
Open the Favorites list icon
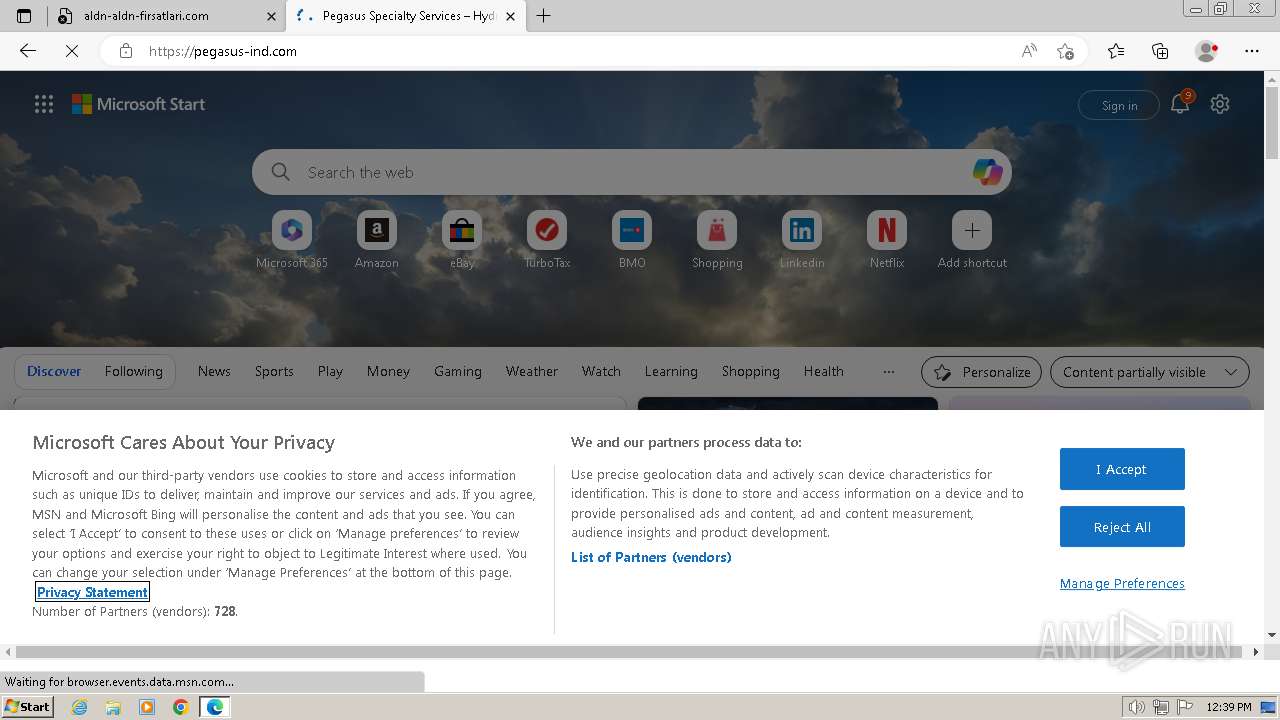point(1116,51)
